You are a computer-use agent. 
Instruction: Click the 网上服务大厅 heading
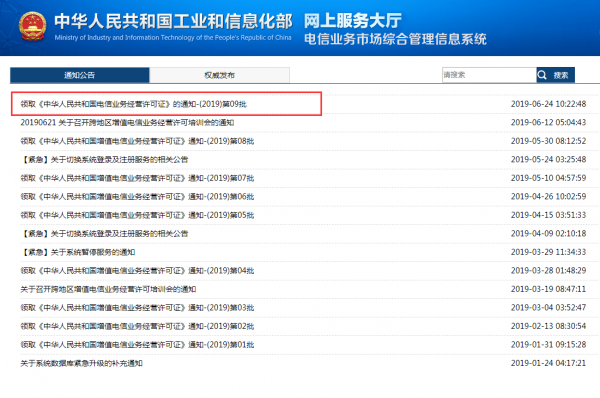(353, 21)
